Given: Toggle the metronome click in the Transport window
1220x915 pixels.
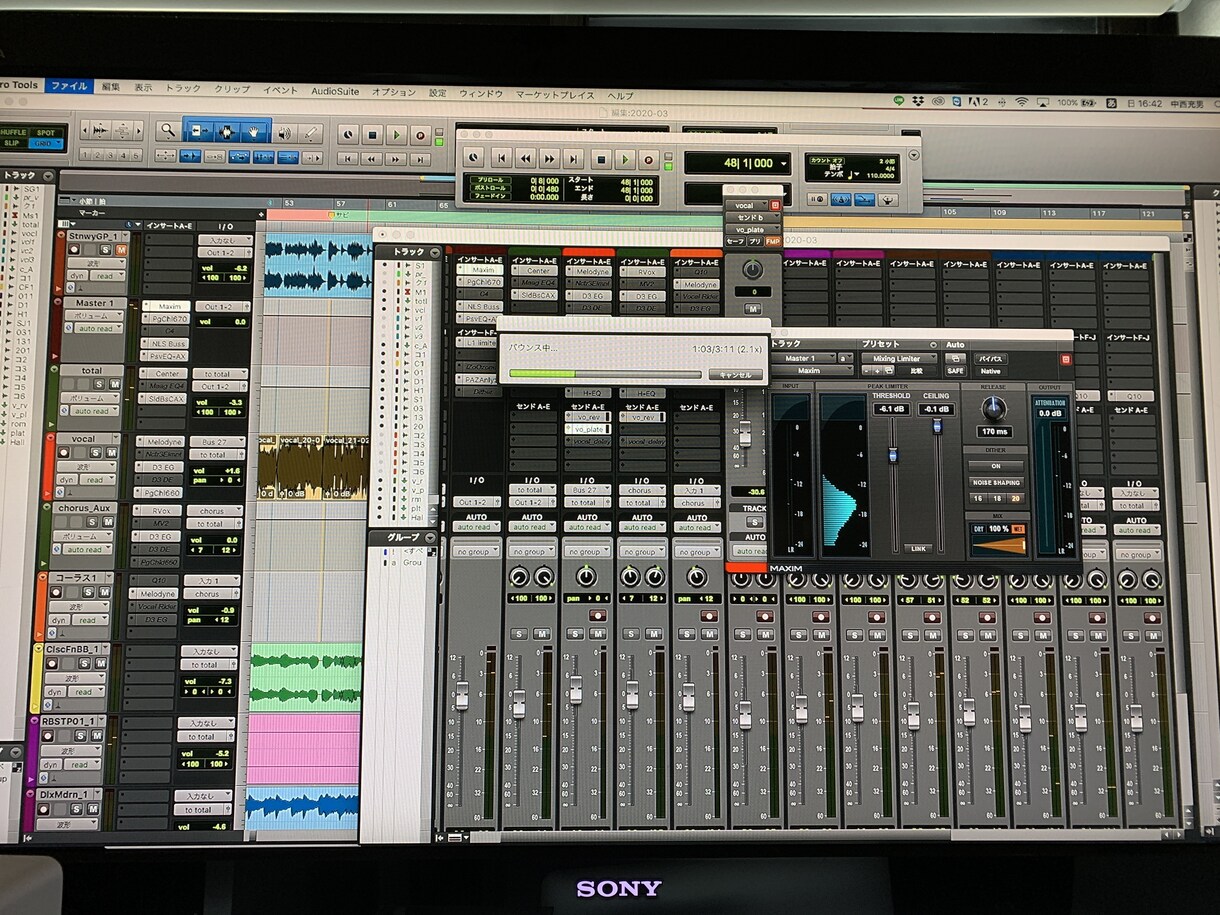Looking at the screenshot, I should tap(841, 199).
